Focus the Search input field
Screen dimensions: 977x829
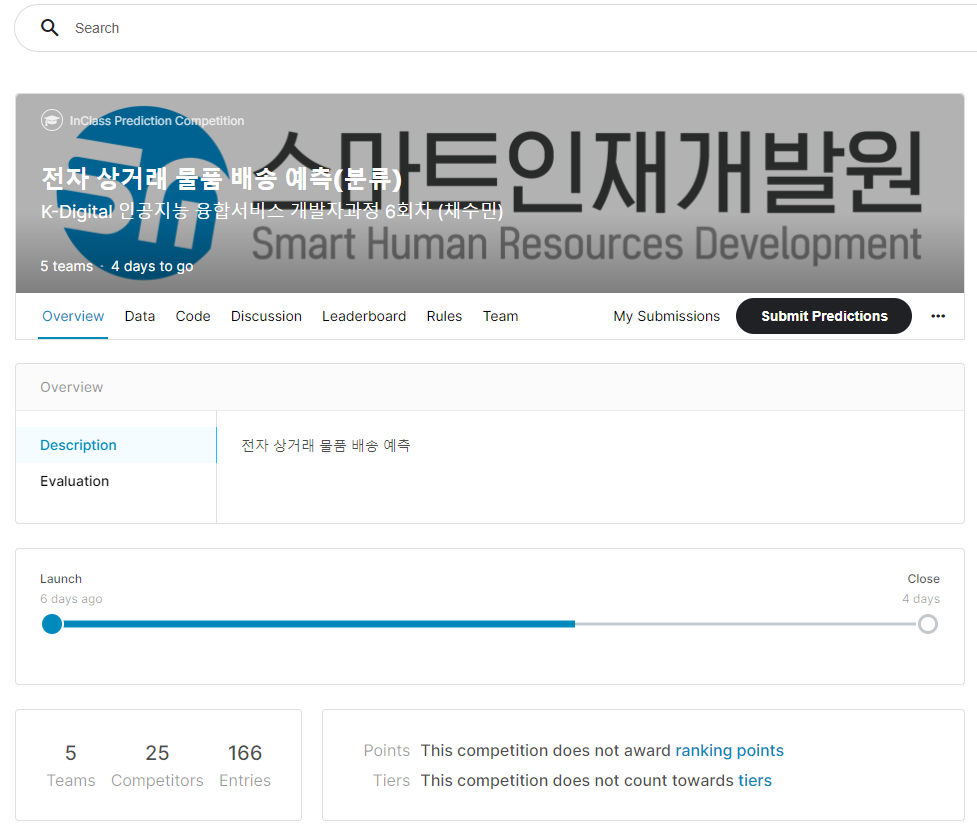498,28
